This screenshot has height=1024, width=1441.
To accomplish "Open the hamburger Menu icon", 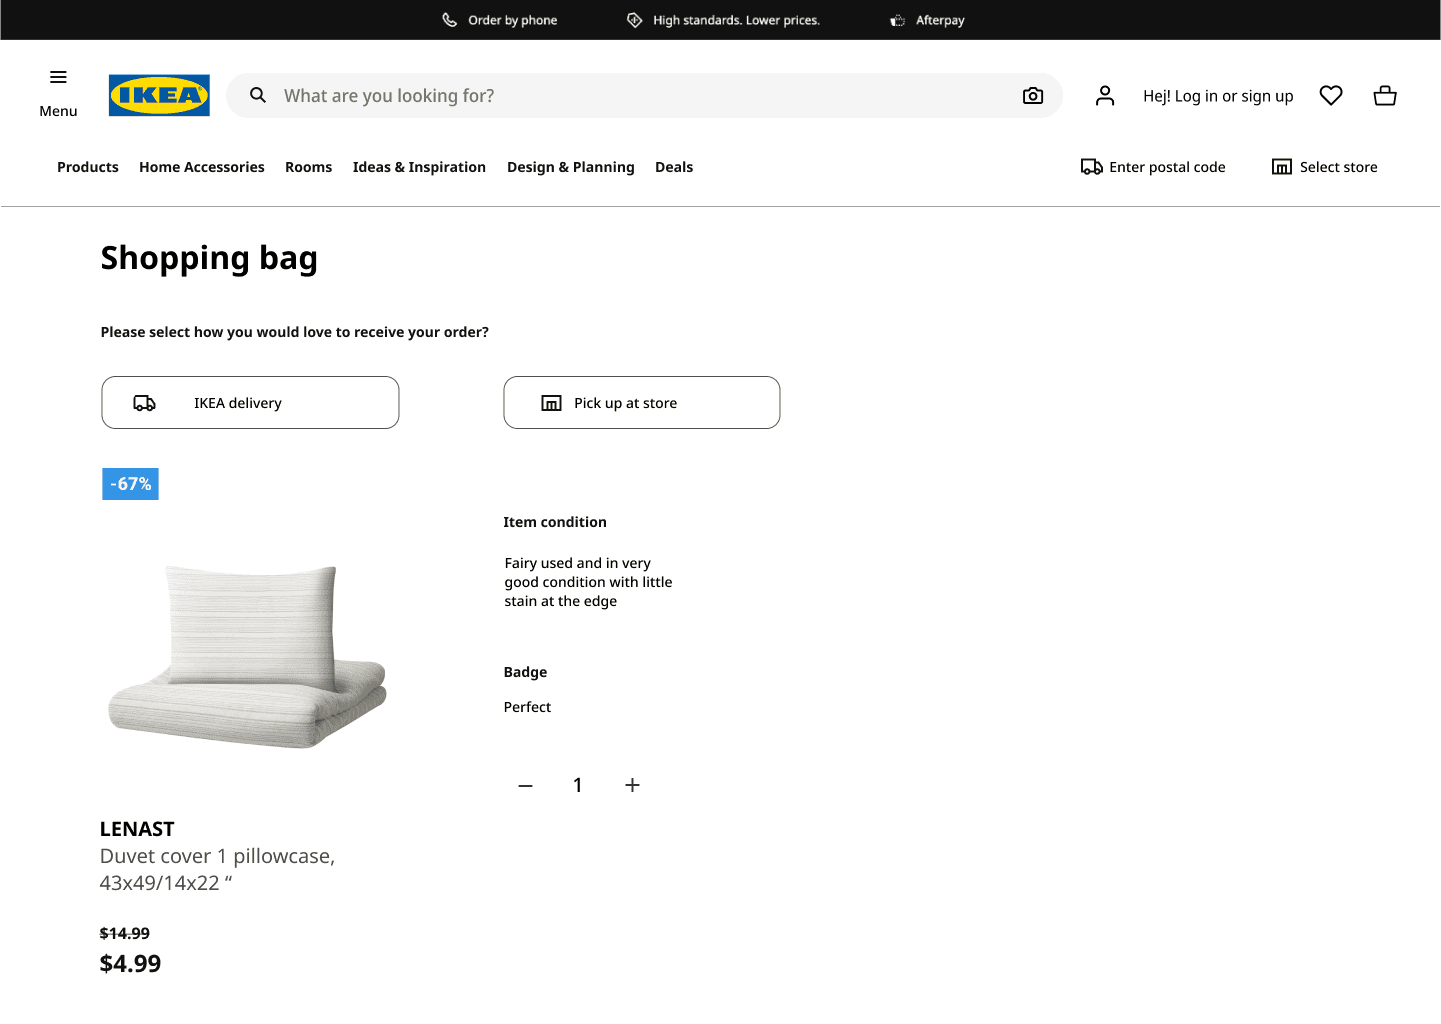I will point(58,77).
